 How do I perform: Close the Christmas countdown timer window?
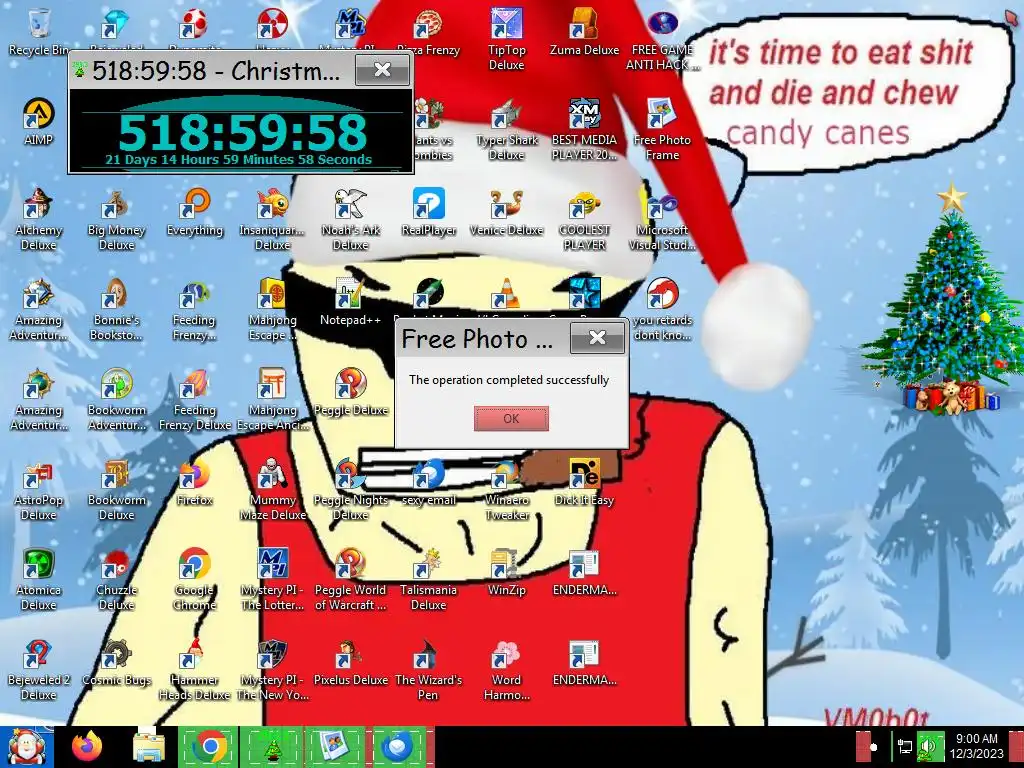(x=383, y=69)
